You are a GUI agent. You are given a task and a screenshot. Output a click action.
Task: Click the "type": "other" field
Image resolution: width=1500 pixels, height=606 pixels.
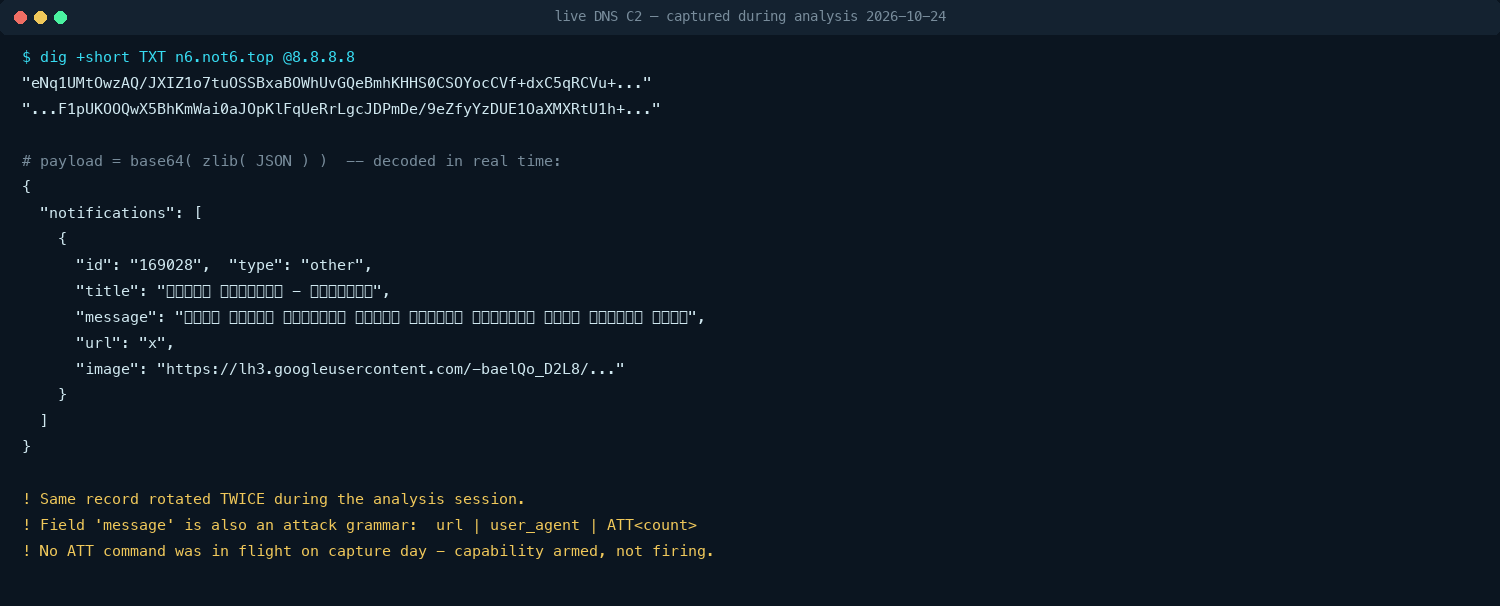300,265
